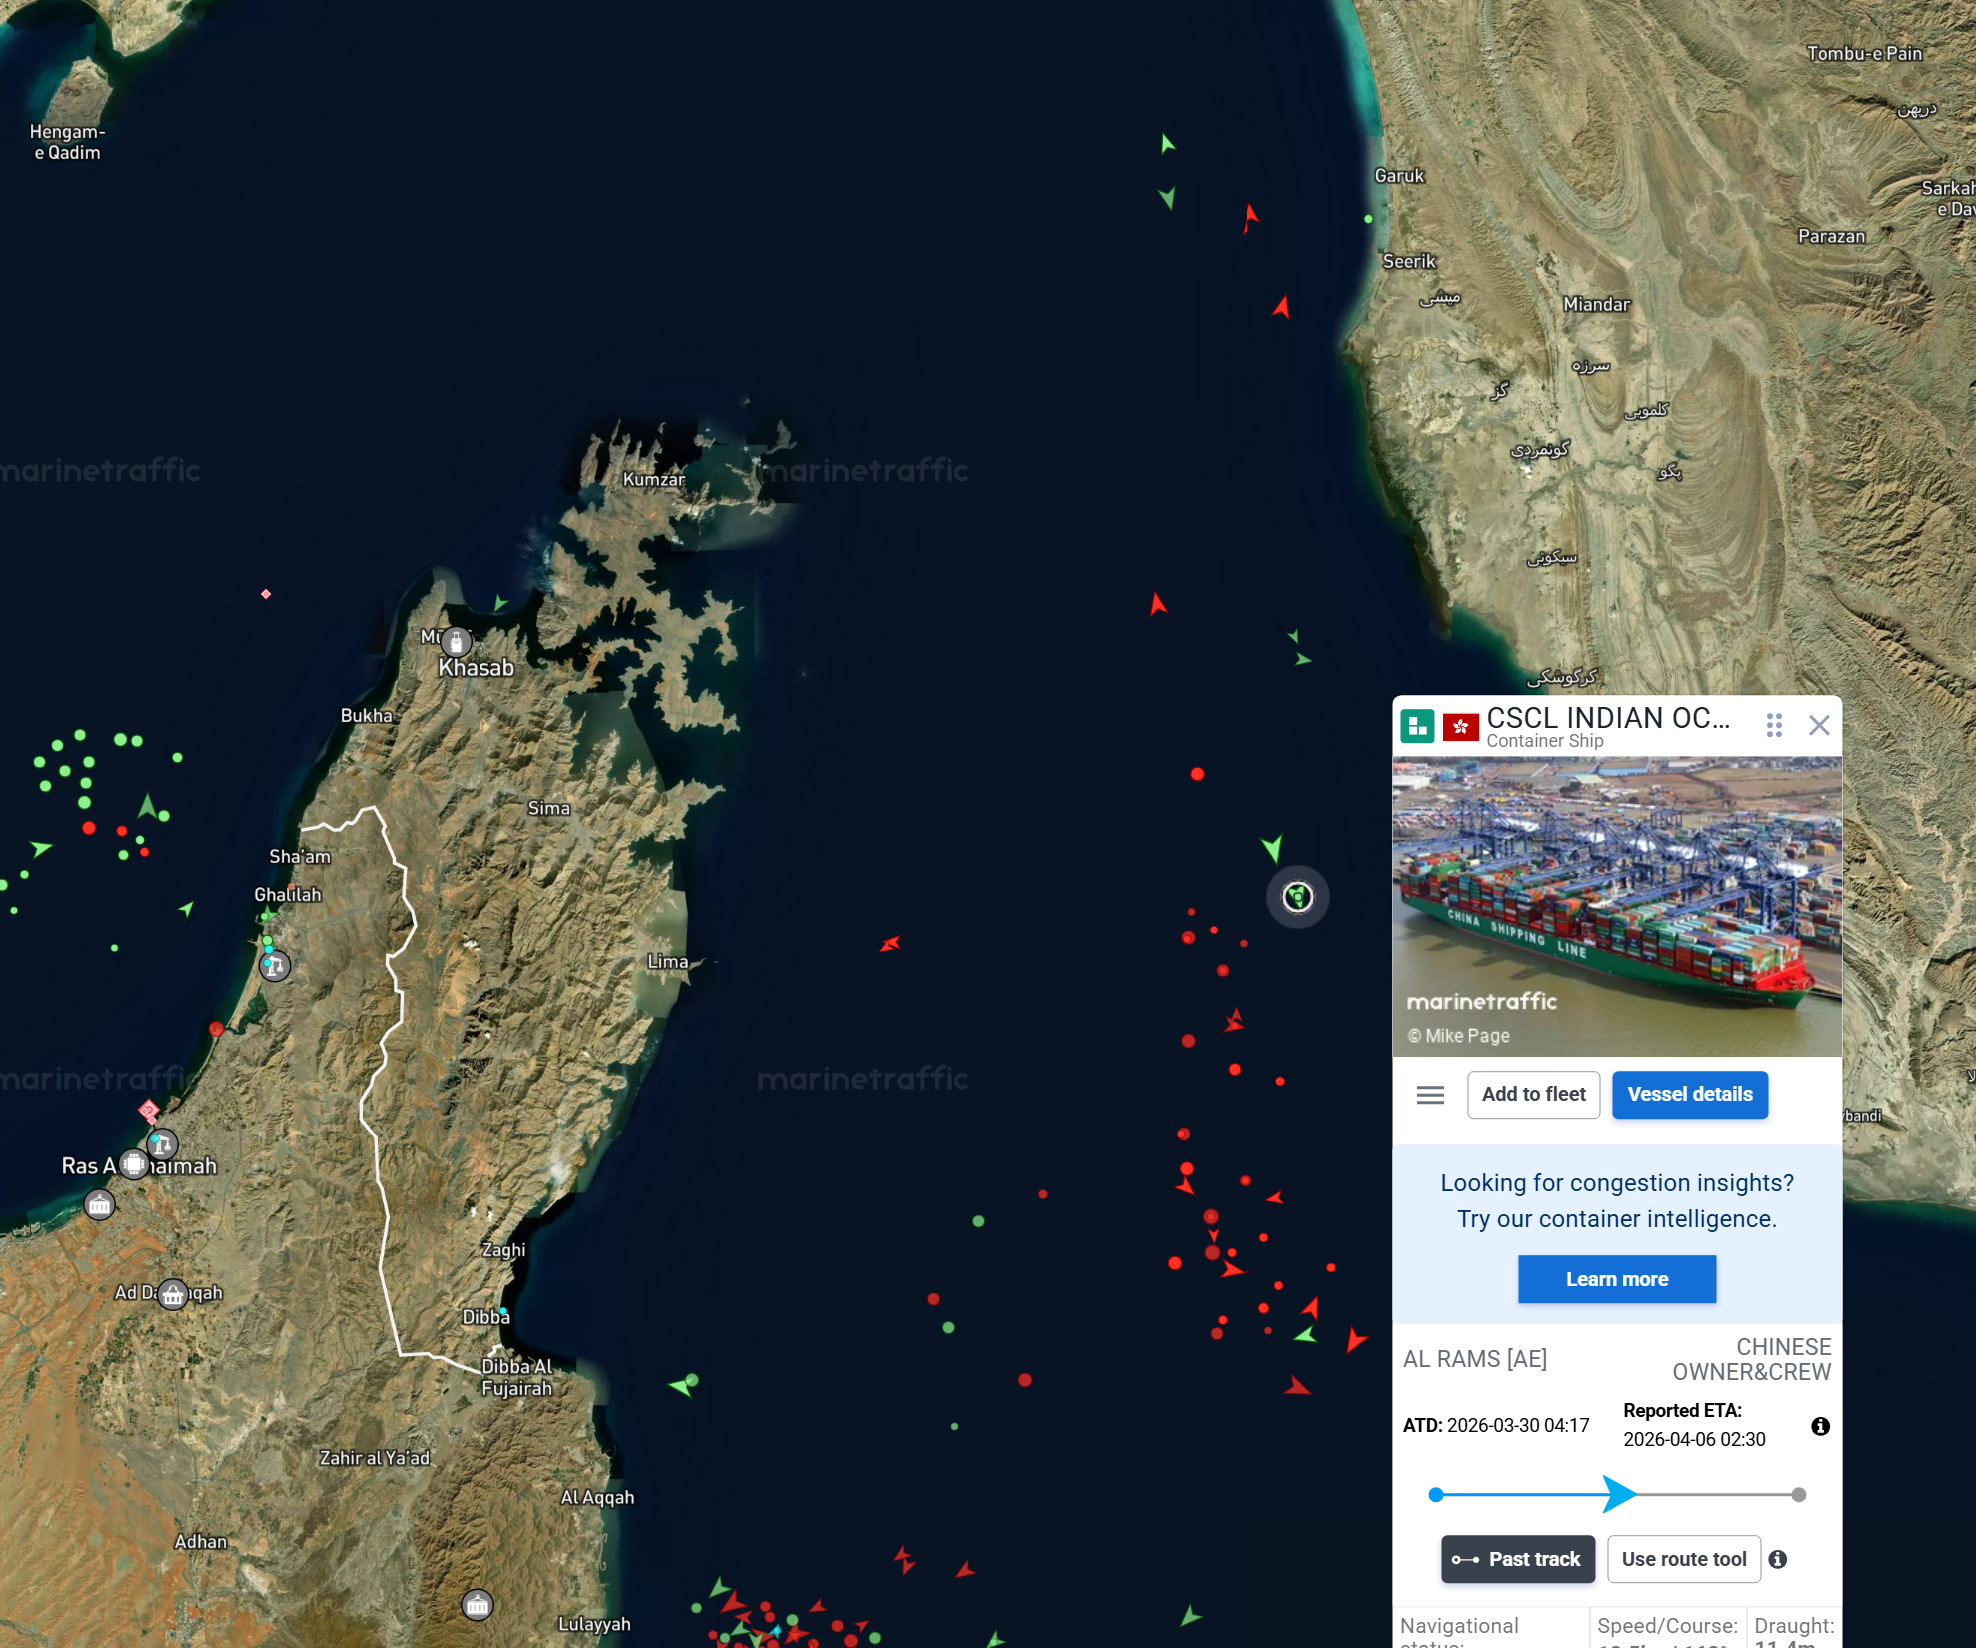Click the green container ship type icon
This screenshot has height=1648, width=1976.
[x=1417, y=726]
